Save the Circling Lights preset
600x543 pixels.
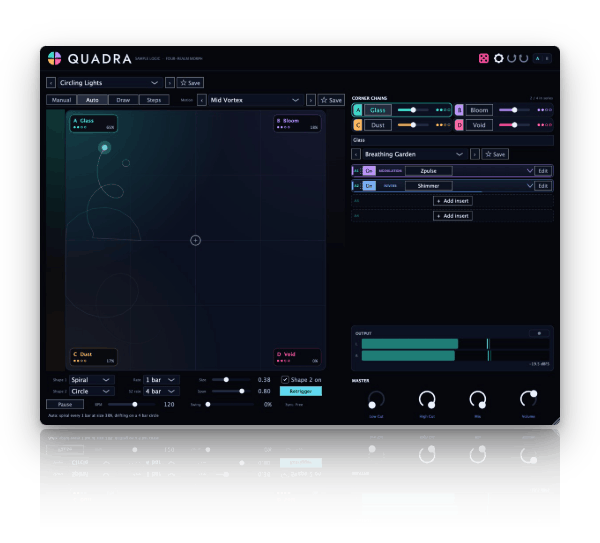click(x=190, y=83)
